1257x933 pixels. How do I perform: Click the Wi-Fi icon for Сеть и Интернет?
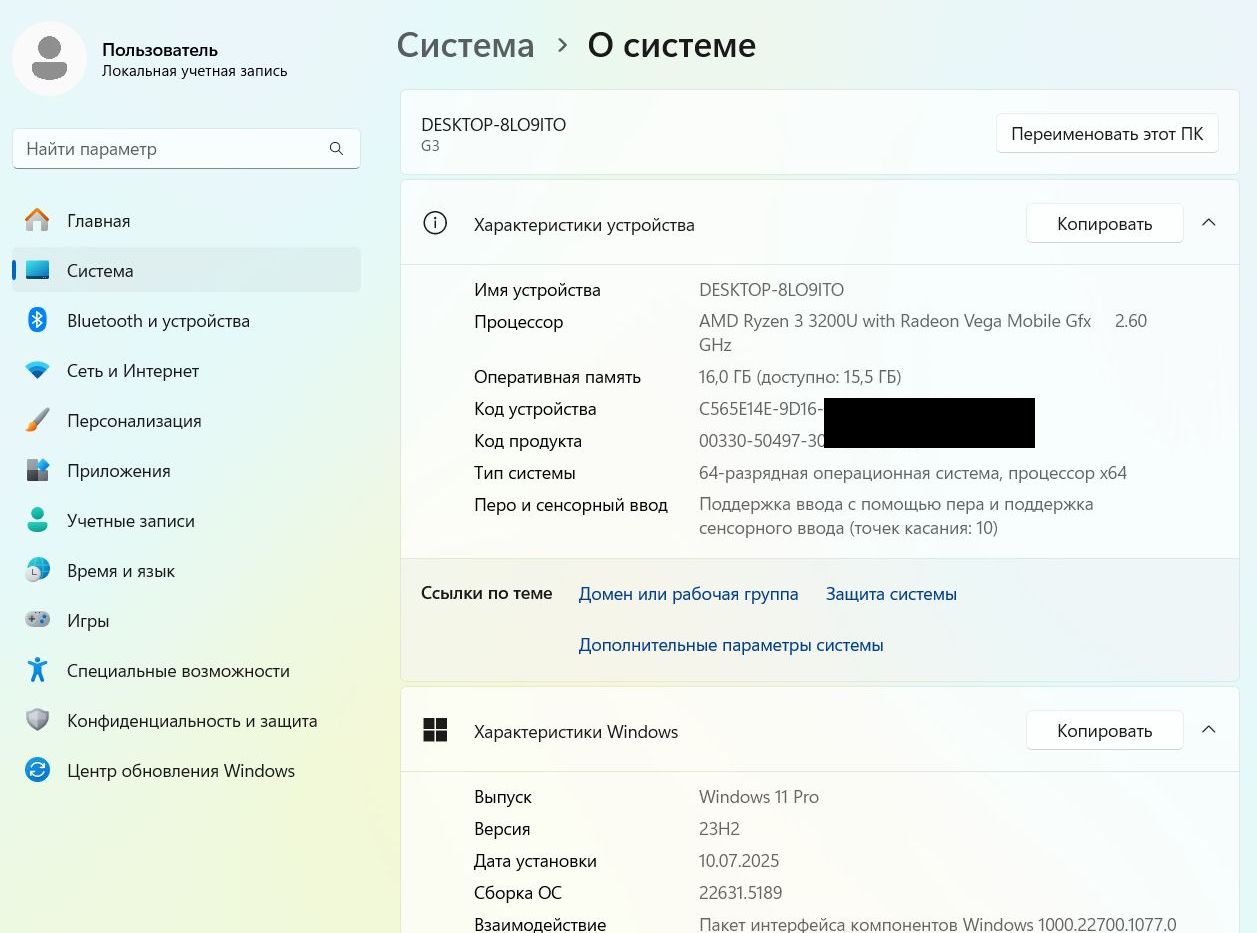tap(37, 370)
